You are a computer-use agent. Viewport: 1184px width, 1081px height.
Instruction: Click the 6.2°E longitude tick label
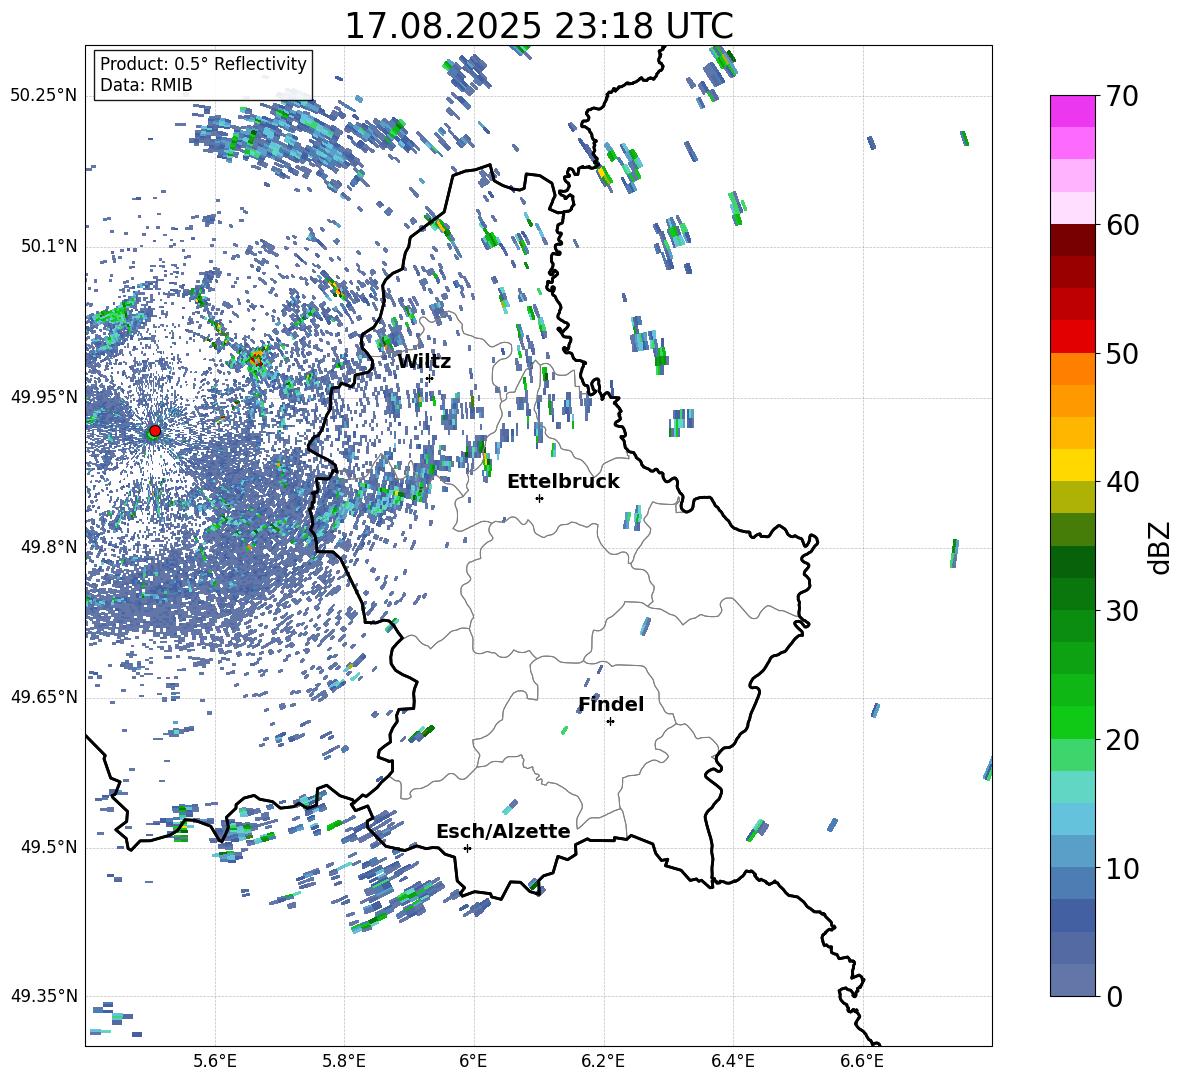tap(603, 1061)
